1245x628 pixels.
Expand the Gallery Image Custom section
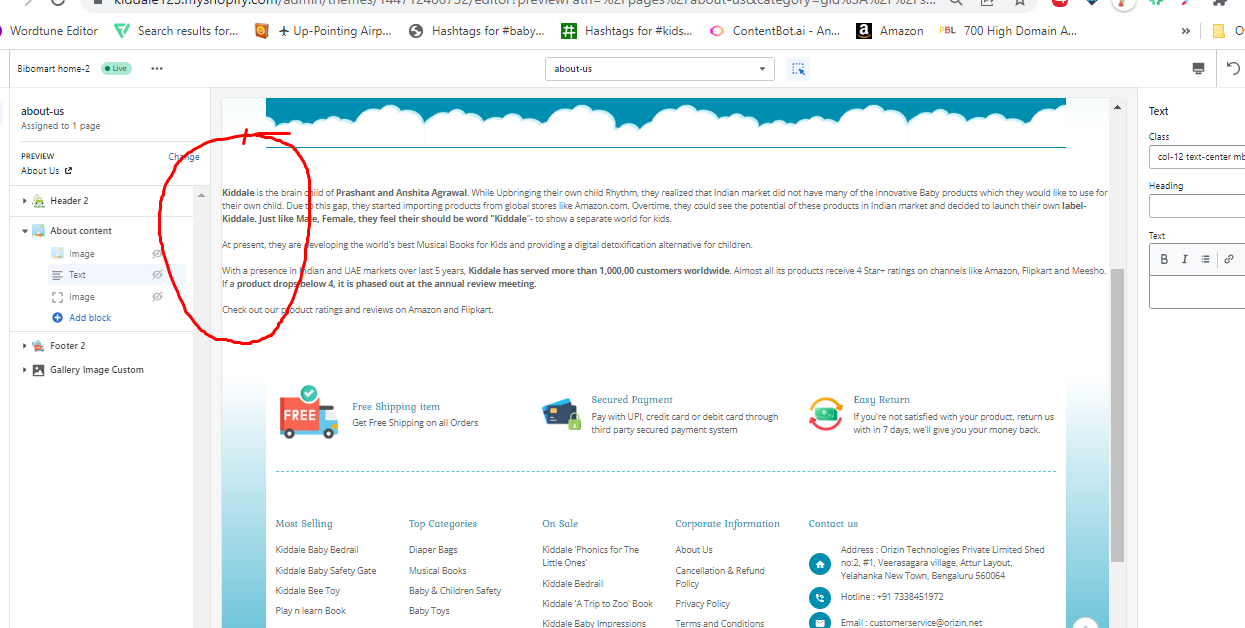pyautogui.click(x=25, y=370)
